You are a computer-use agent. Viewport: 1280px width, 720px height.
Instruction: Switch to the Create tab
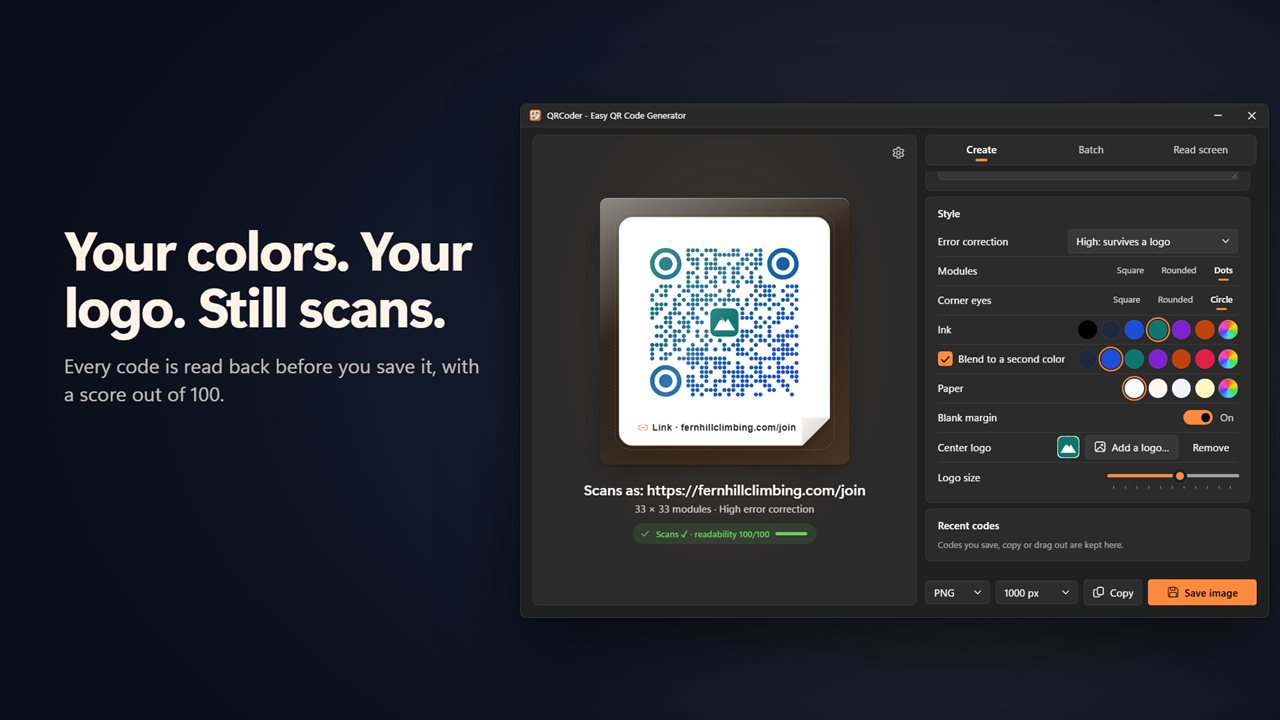[981, 150]
